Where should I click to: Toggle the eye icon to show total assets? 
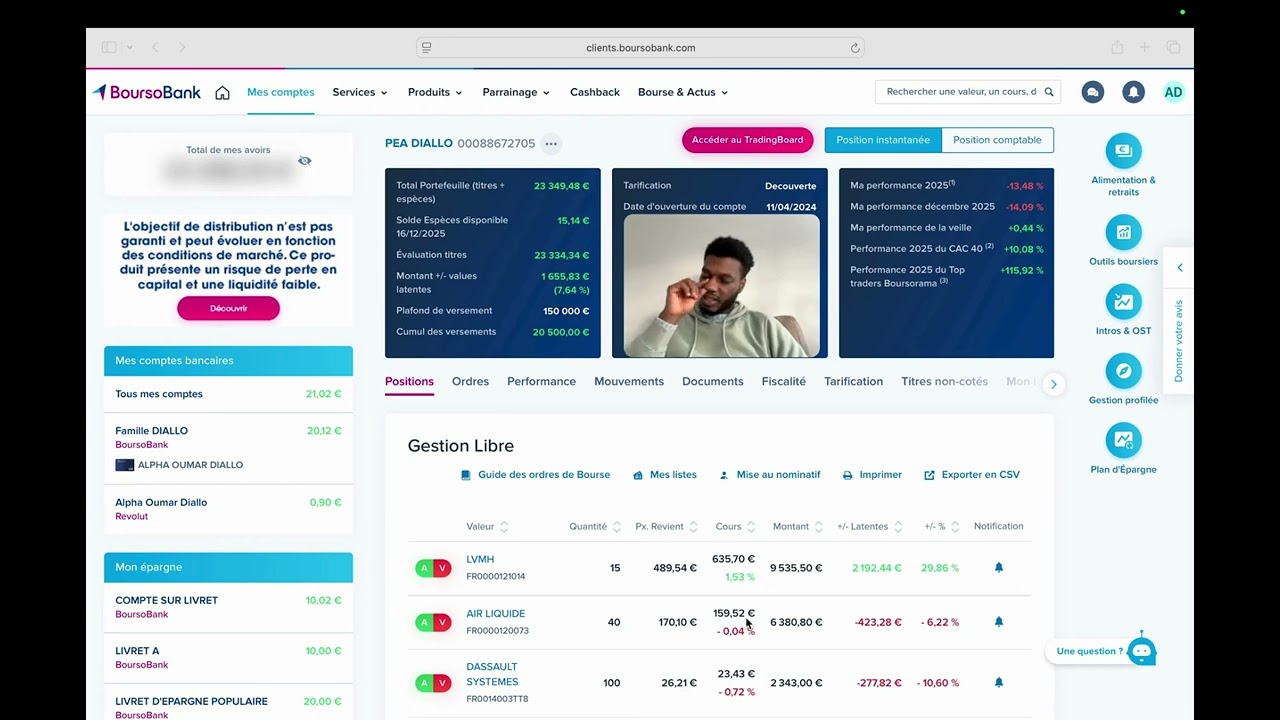pos(305,161)
